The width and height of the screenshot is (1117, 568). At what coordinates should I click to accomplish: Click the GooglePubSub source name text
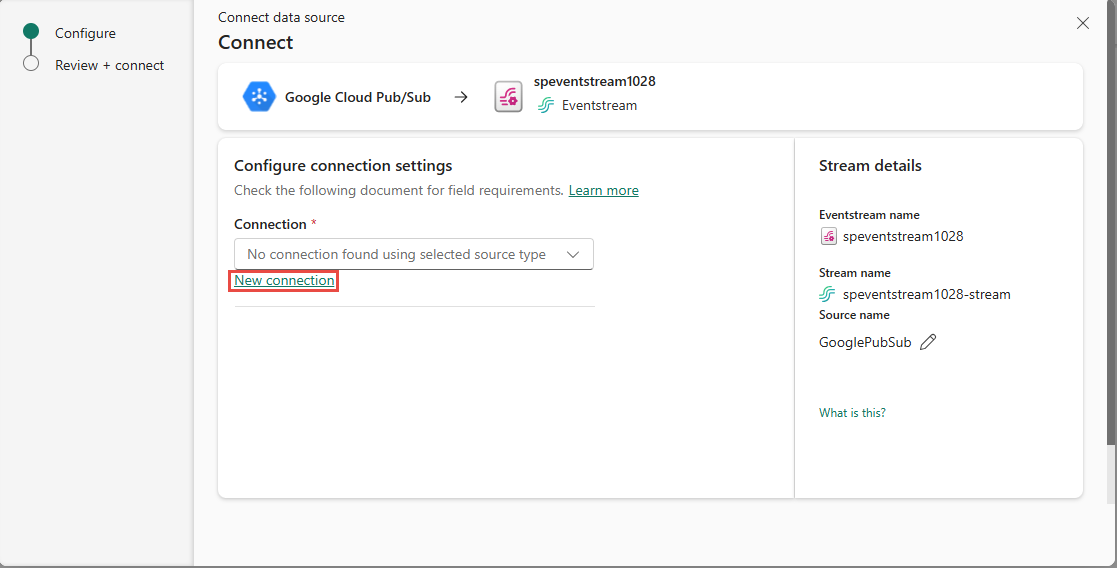coord(865,342)
